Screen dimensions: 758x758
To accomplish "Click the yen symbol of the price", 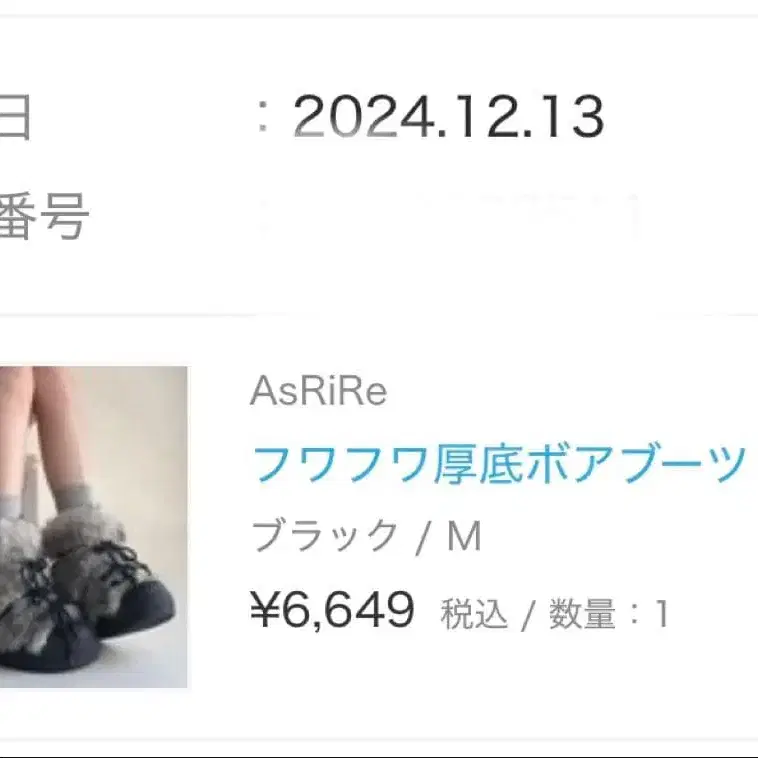I will 265,611.
